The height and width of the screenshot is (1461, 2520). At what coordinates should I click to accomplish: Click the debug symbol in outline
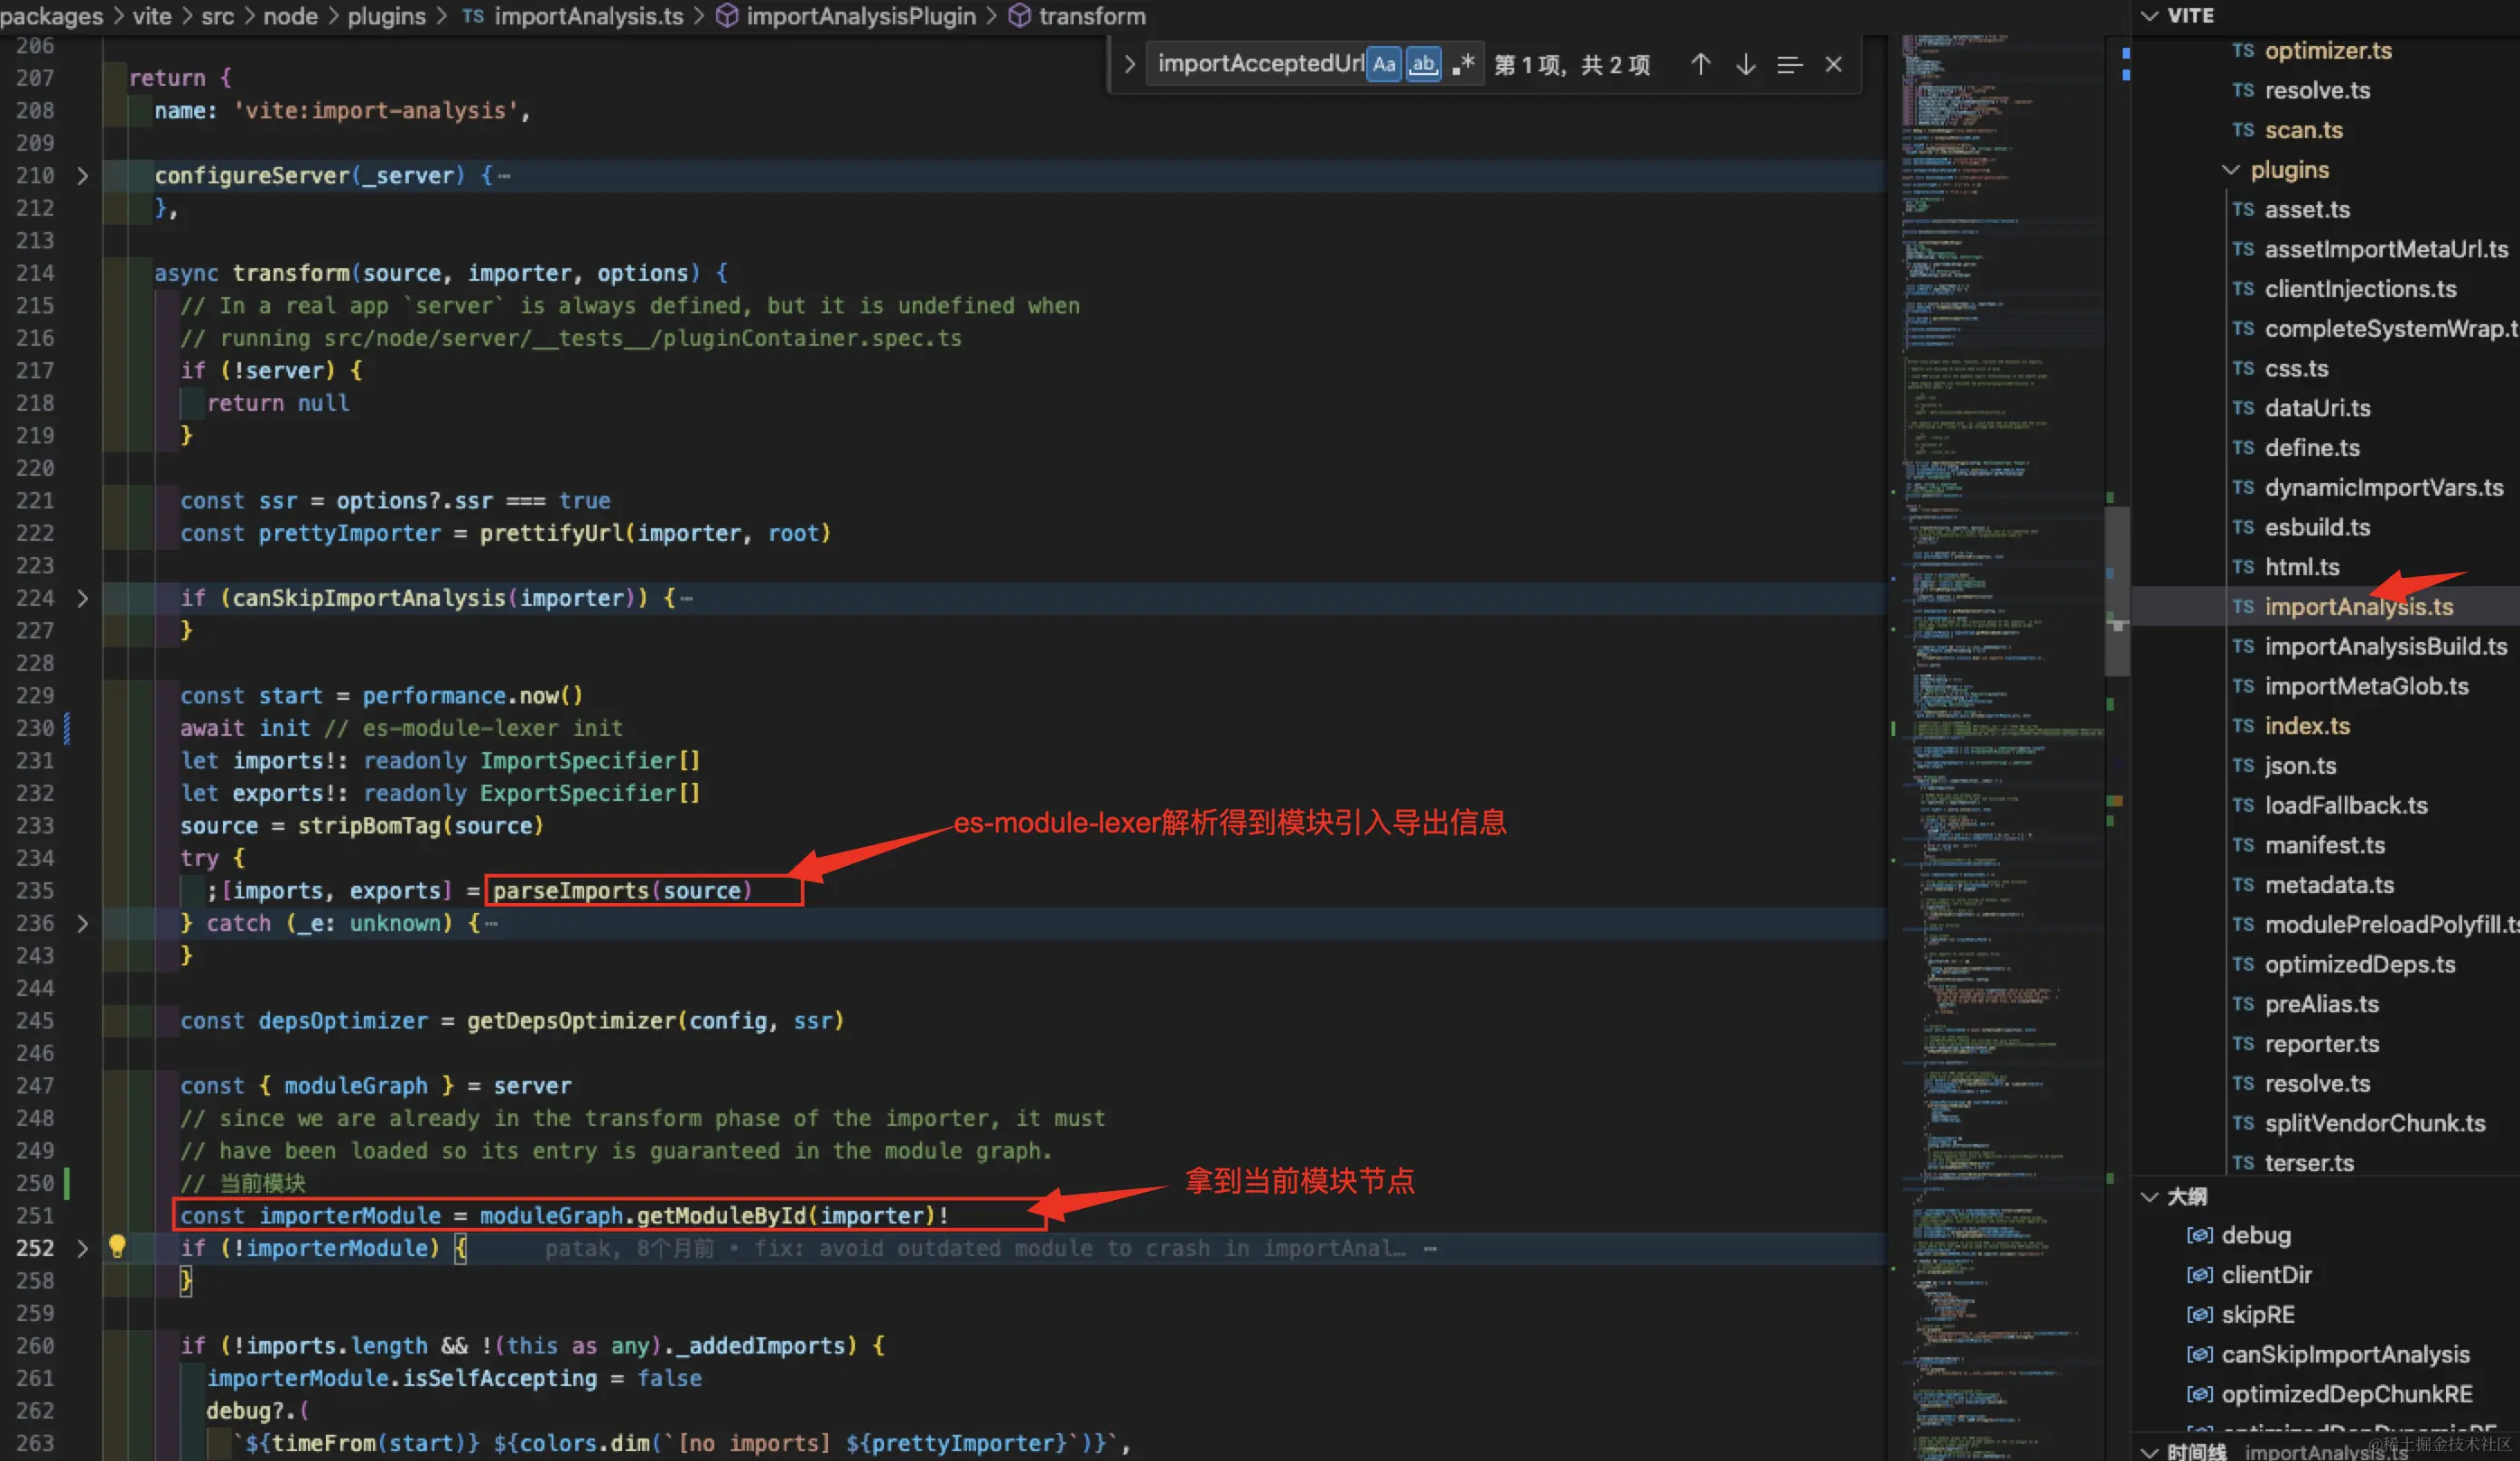click(x=2255, y=1235)
